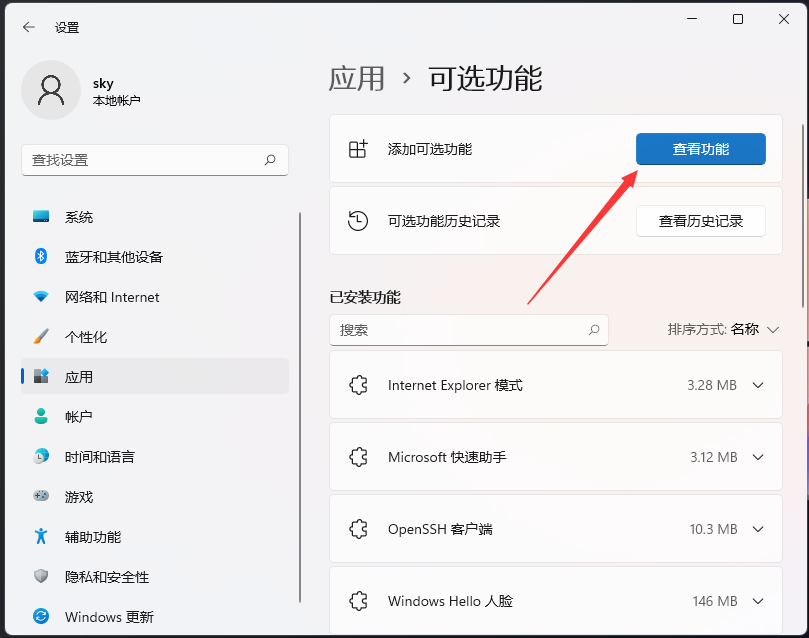Viewport: 809px width, 638px height.
Task: Click the 蓝牙和其他设备 Bluetooth icon
Action: tap(40, 257)
